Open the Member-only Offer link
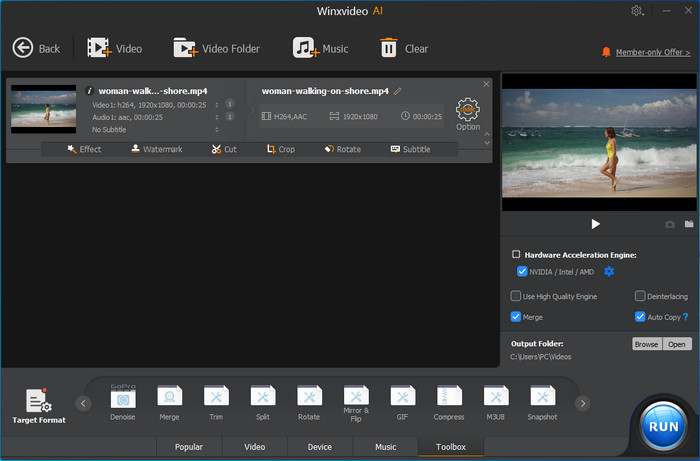Viewport: 700px width, 461px height. click(x=653, y=52)
